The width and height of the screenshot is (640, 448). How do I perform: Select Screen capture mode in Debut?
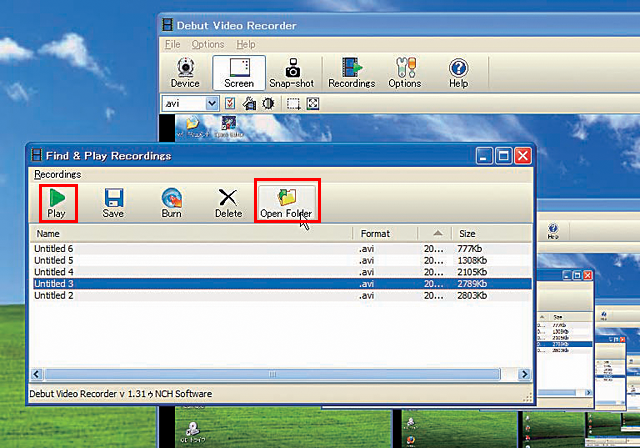(239, 73)
